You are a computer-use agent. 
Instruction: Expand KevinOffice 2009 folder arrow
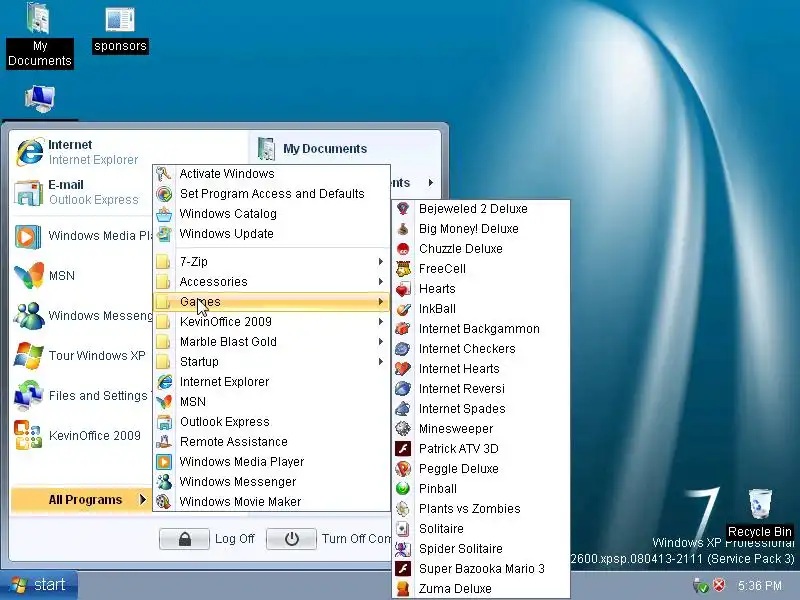pos(381,321)
